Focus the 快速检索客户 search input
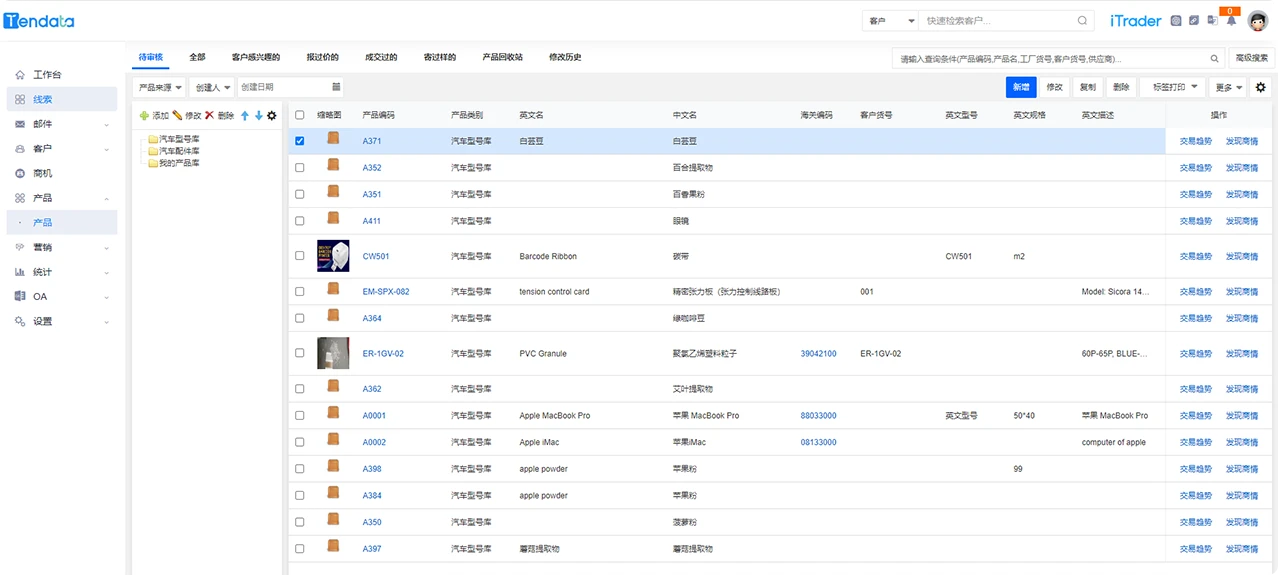This screenshot has width=1278, height=575. click(998, 21)
